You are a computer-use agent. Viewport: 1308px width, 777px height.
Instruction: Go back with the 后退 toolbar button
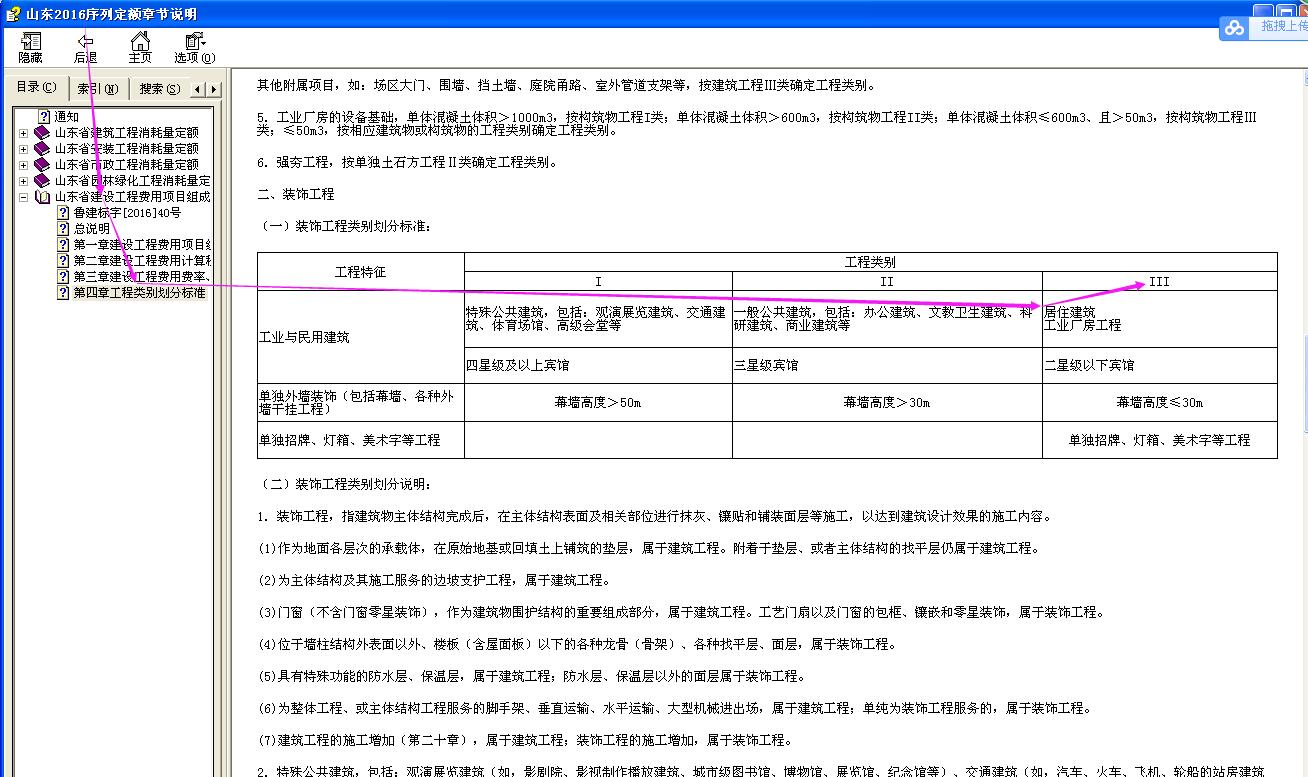point(85,48)
